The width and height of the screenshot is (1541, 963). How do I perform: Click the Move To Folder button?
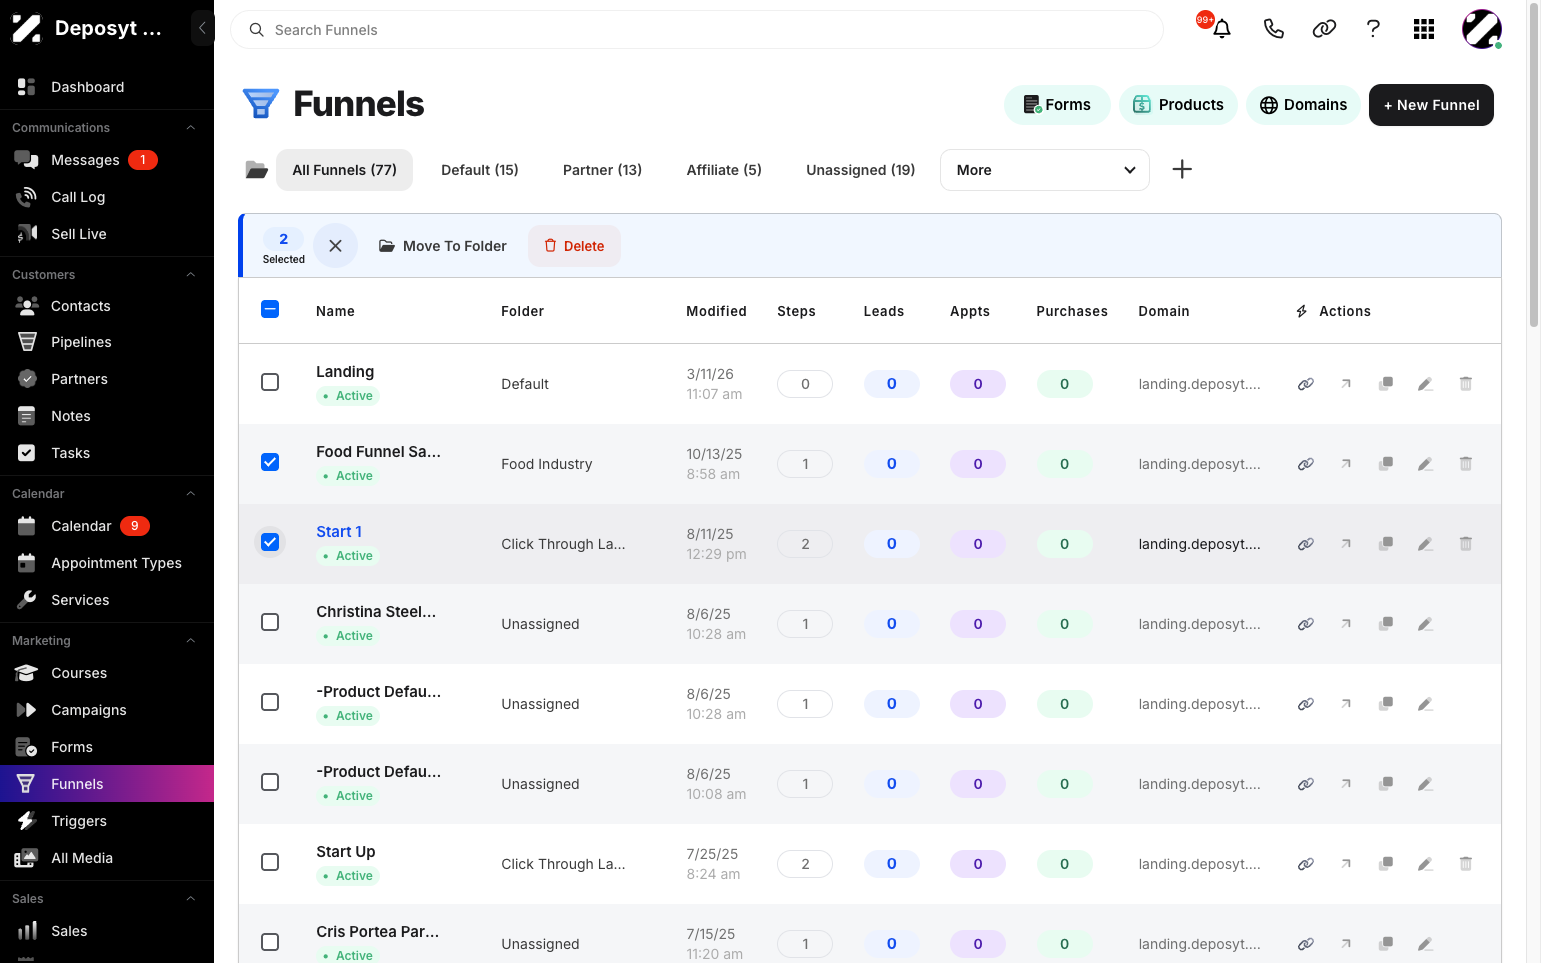pos(442,246)
